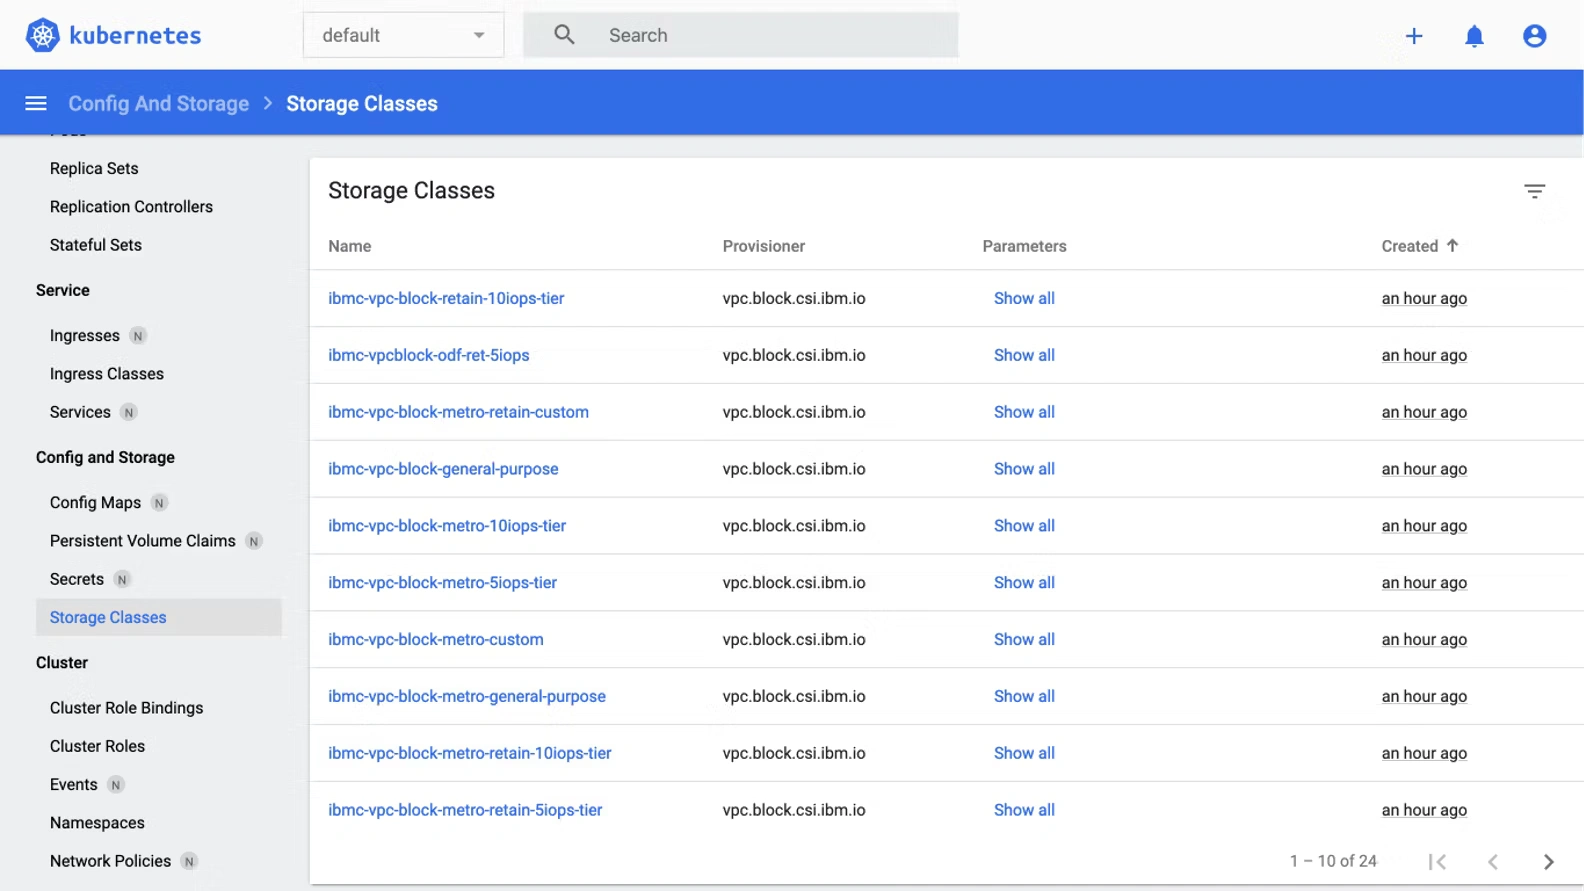Sort table by Name column header
Image resolution: width=1584 pixels, height=891 pixels.
[x=350, y=246]
